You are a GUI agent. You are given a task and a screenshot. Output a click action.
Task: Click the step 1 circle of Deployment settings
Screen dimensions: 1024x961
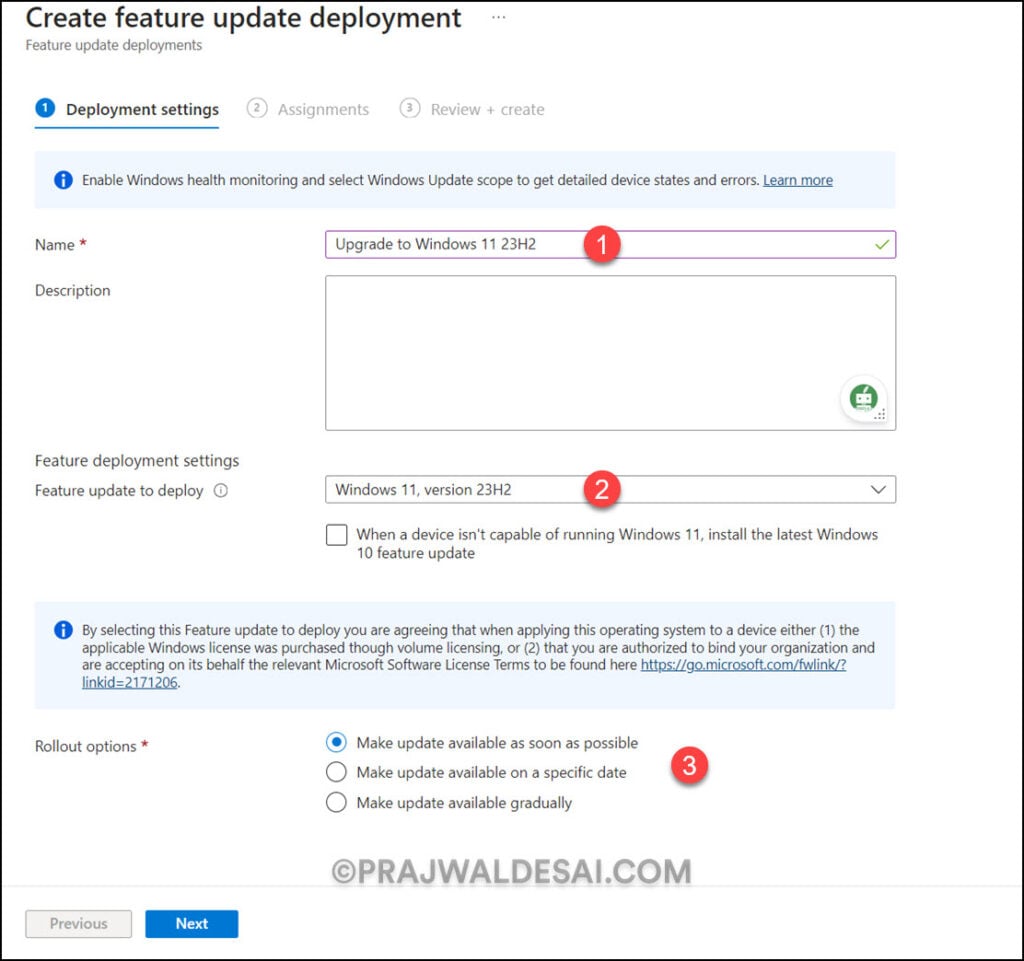pyautogui.click(x=45, y=108)
